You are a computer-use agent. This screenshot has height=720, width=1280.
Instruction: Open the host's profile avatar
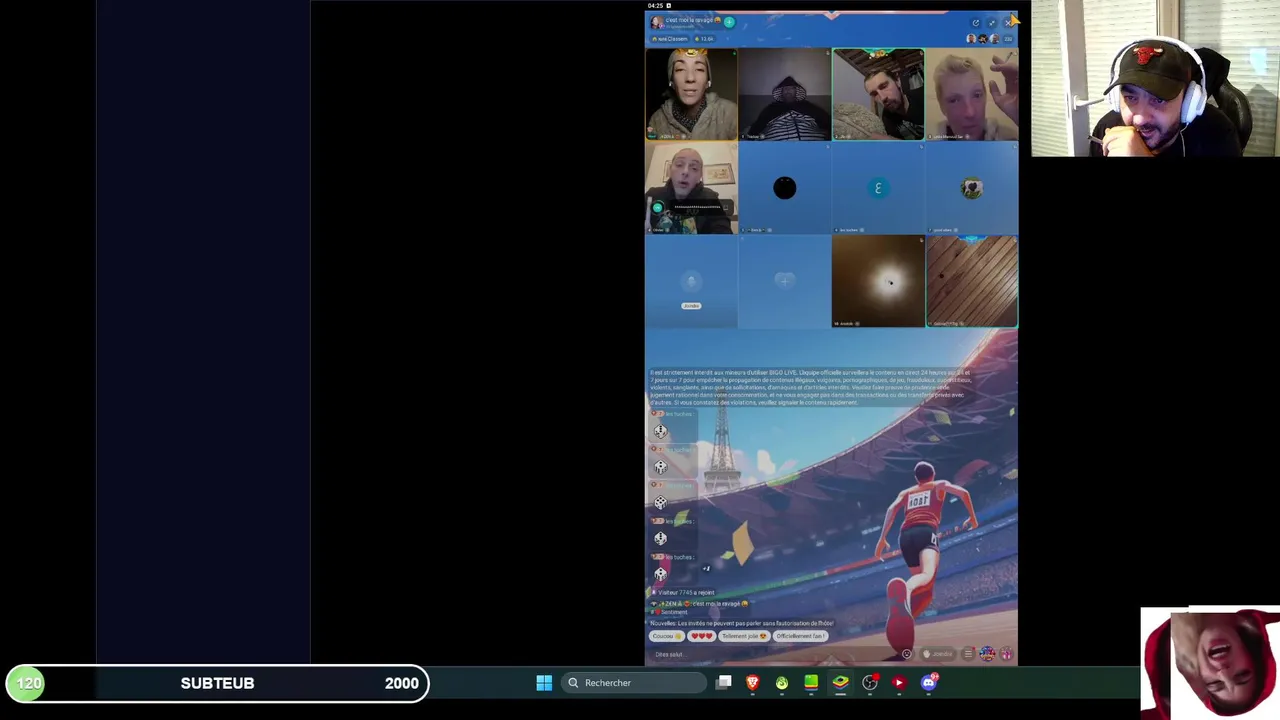point(657,22)
